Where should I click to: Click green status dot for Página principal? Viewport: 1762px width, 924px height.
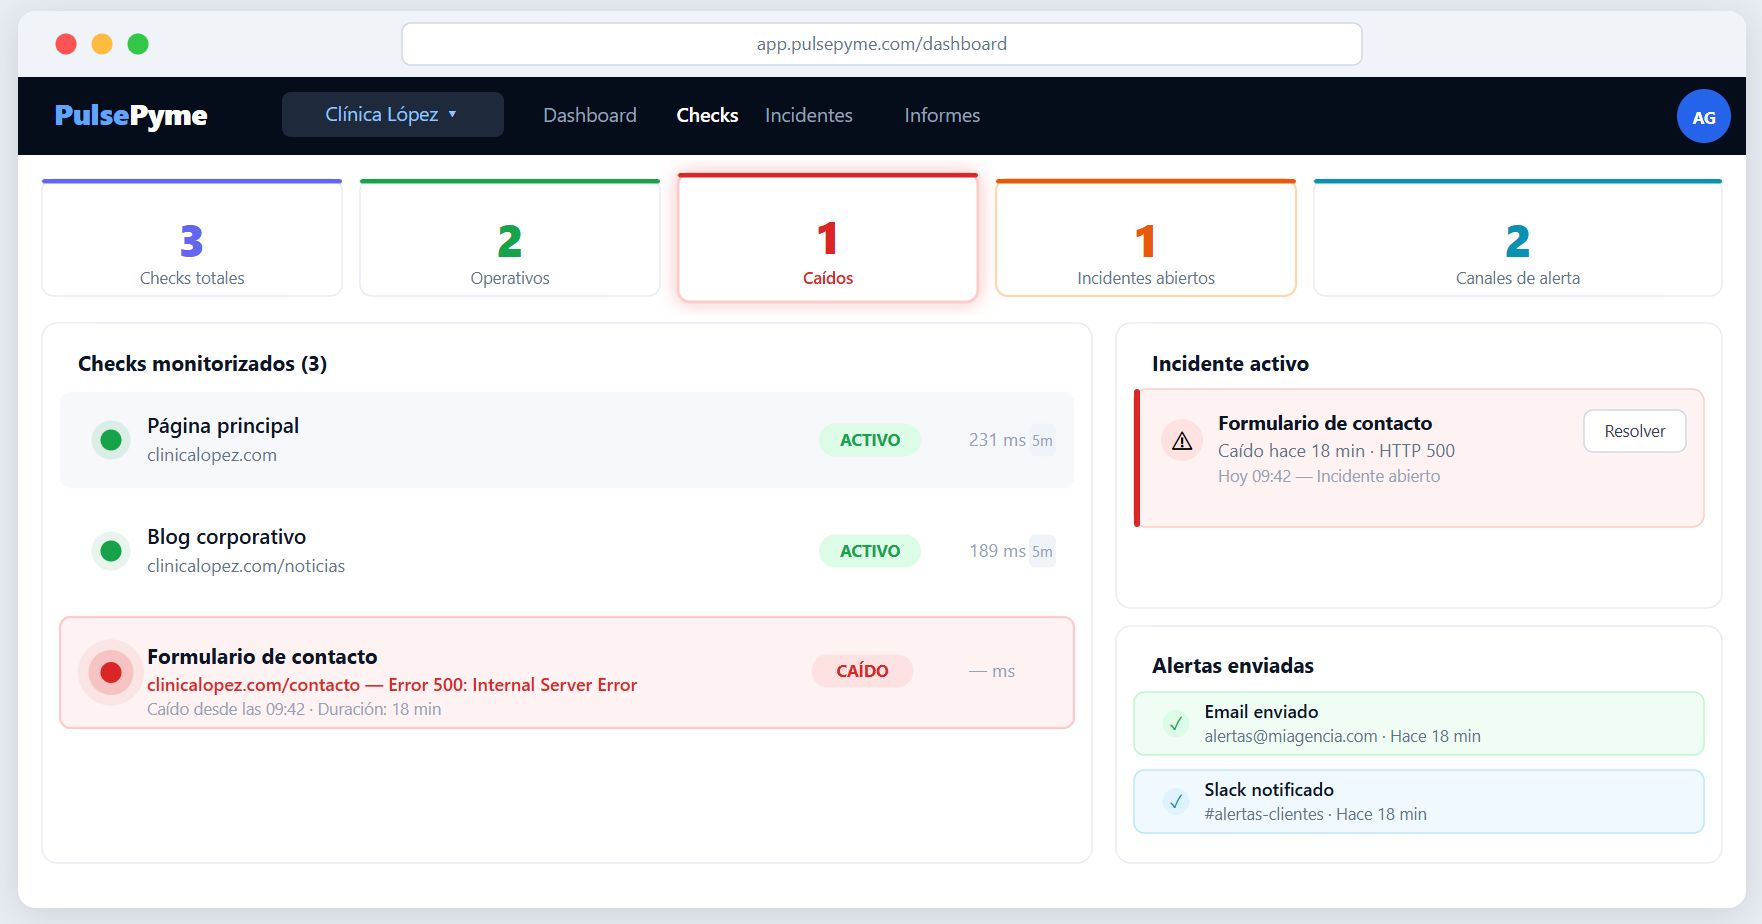point(111,440)
